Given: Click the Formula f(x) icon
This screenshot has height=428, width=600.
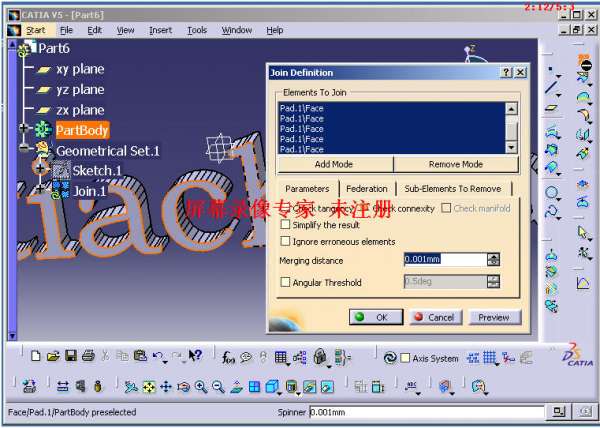Looking at the screenshot, I should click(x=228, y=356).
